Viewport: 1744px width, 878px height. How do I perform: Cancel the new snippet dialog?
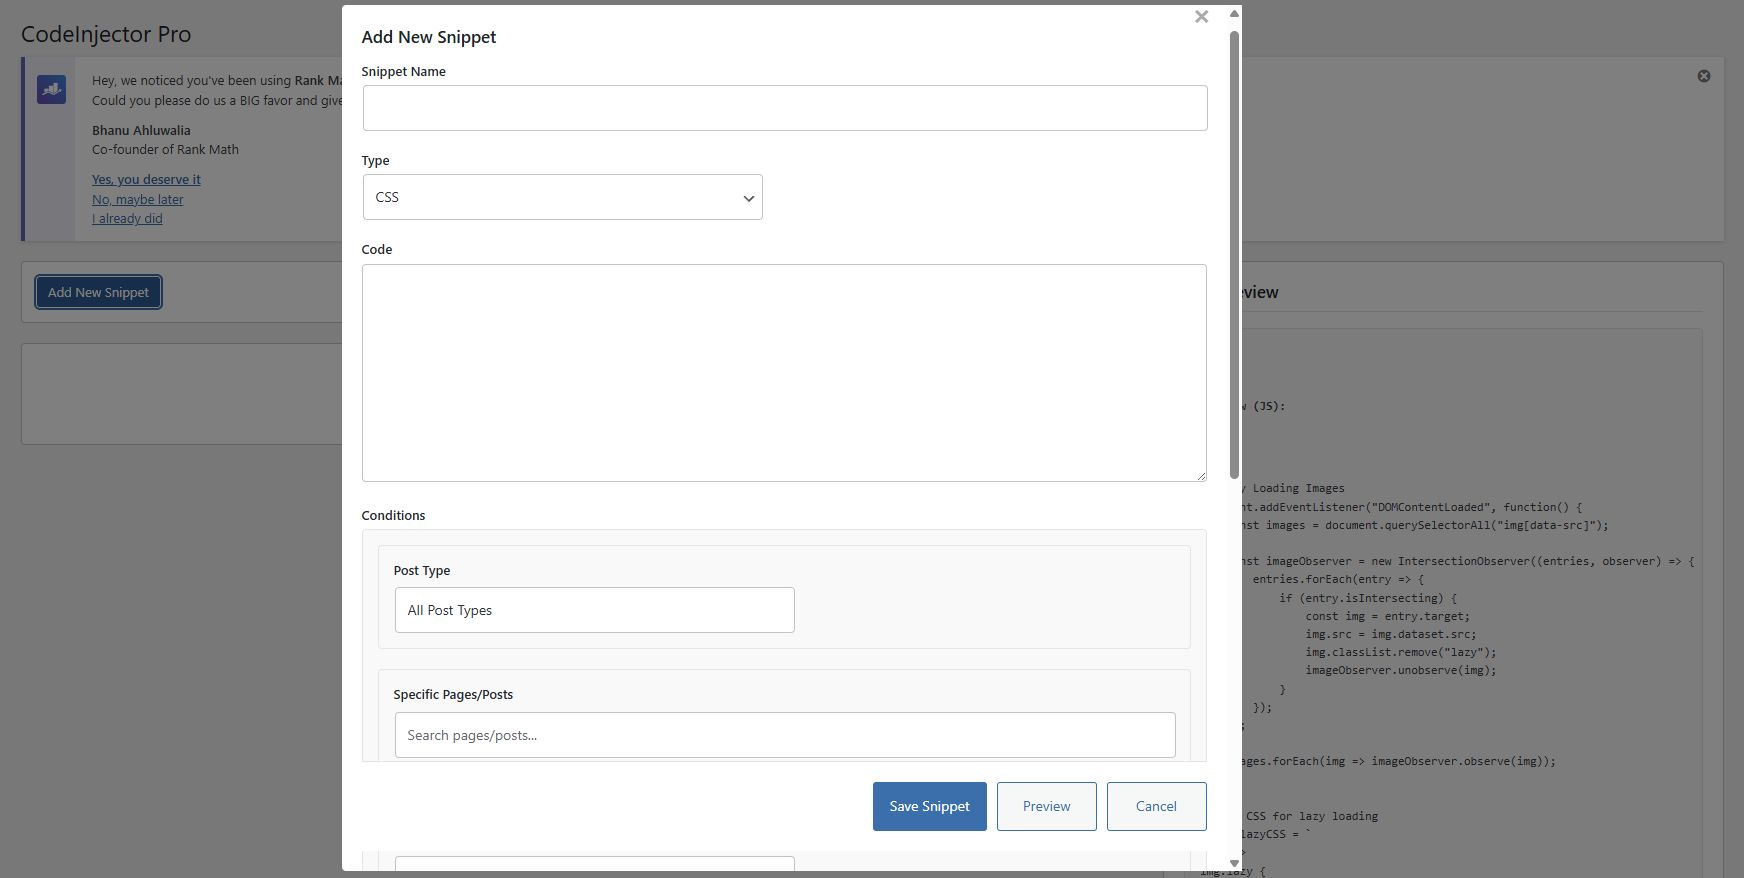1156,806
